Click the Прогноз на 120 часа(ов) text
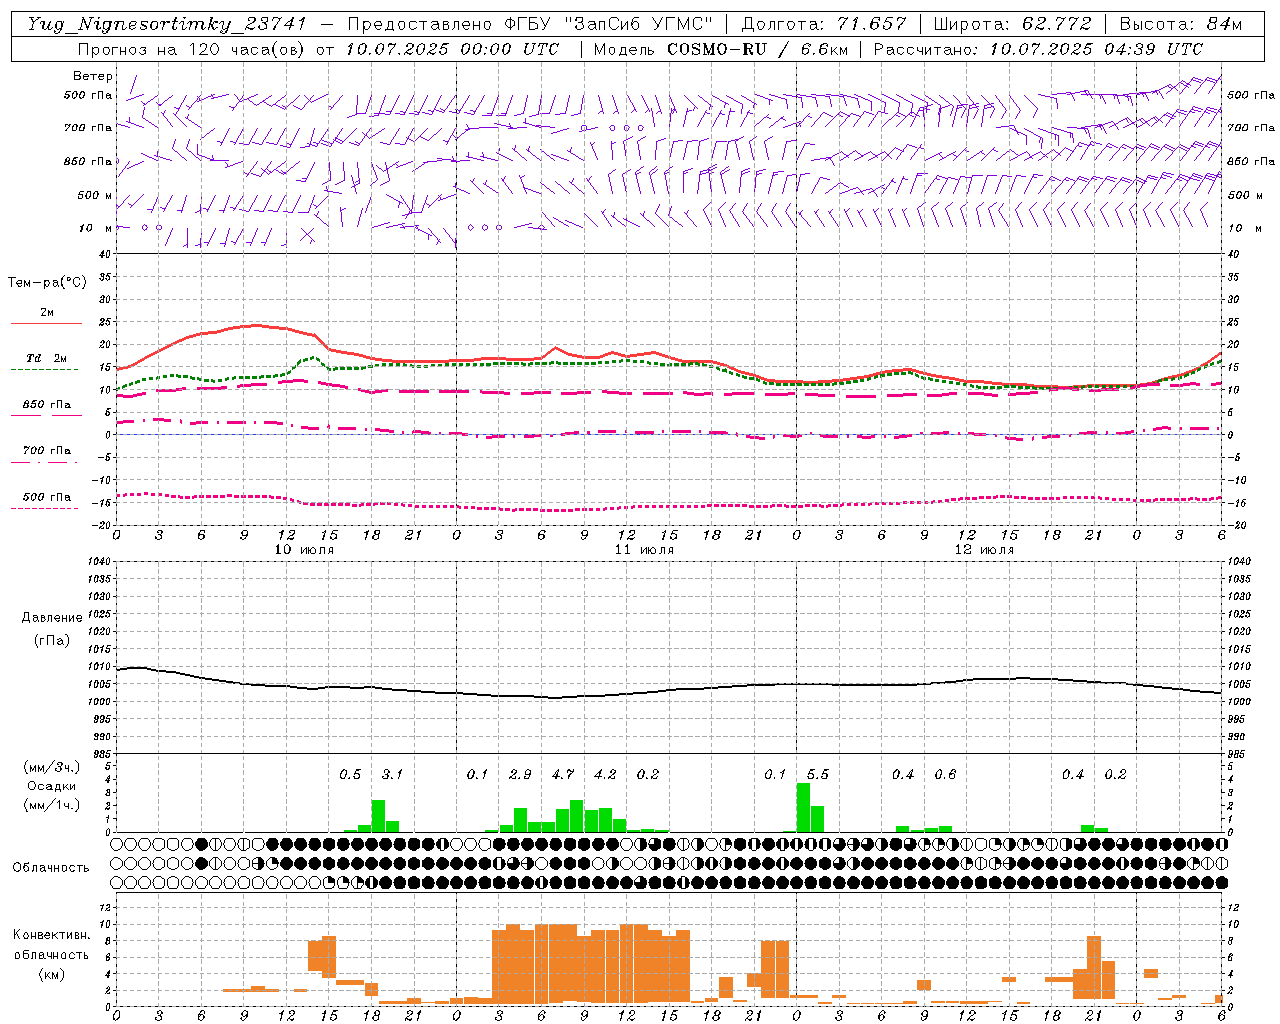The width and height of the screenshot is (1280, 1024). [192, 49]
